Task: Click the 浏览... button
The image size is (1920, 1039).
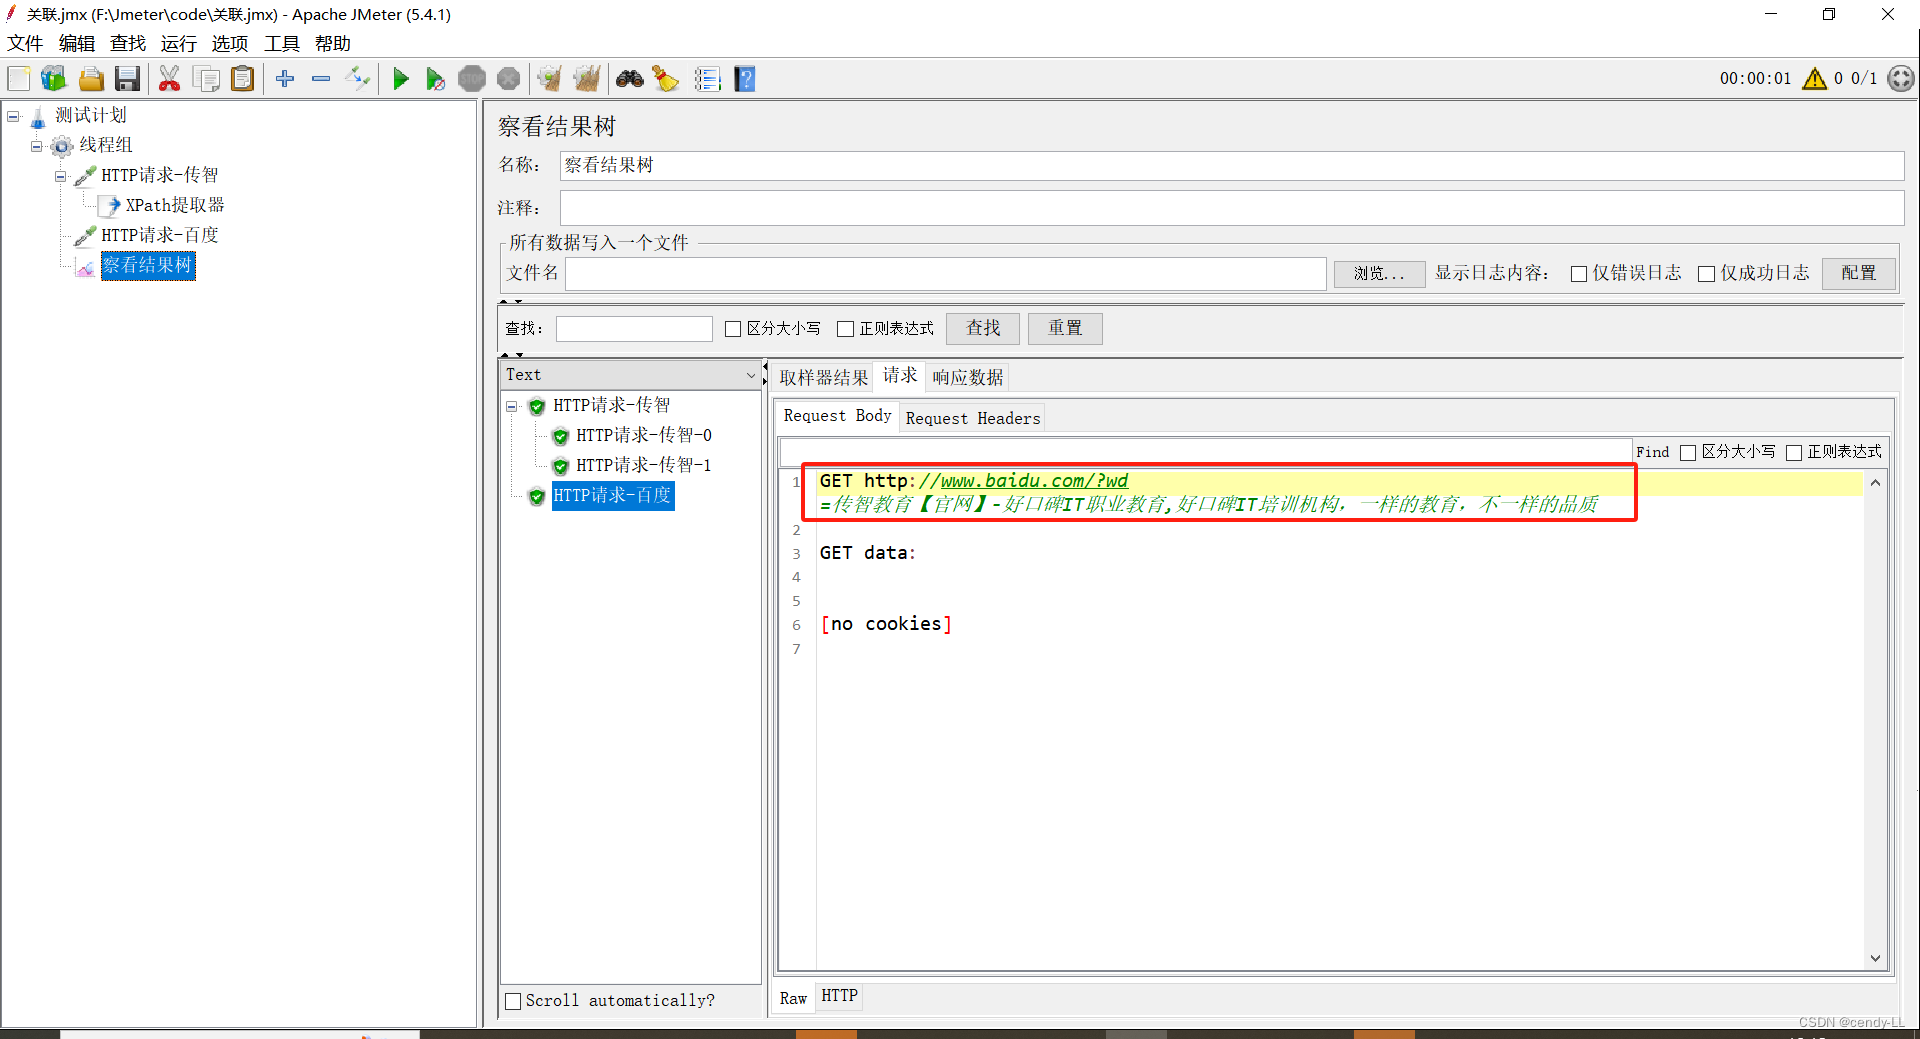Action: click(1379, 273)
